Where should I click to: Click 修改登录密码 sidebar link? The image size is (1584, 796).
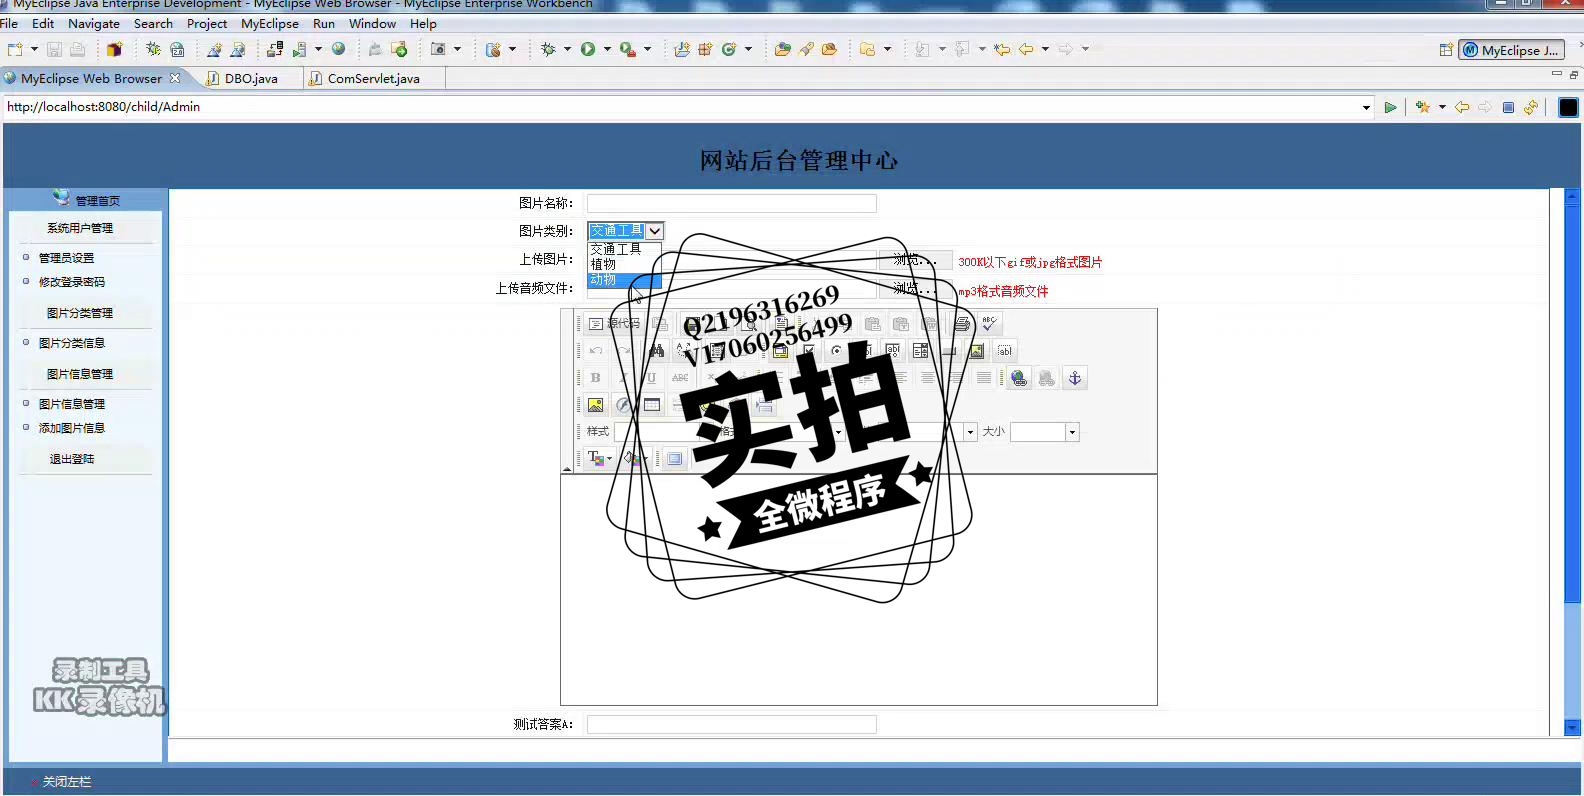pyautogui.click(x=71, y=282)
